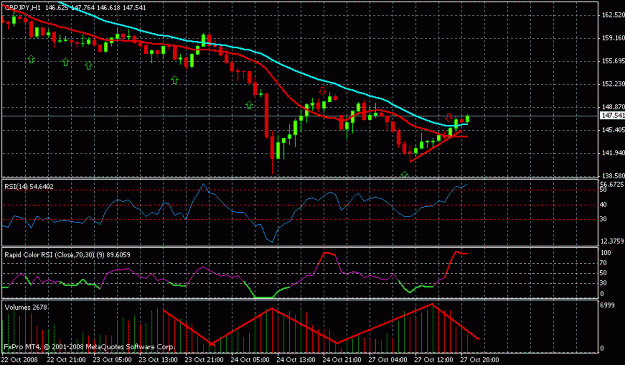Click the 27 Oct 20:00 time label
This screenshot has width=625, height=365.
[480, 359]
